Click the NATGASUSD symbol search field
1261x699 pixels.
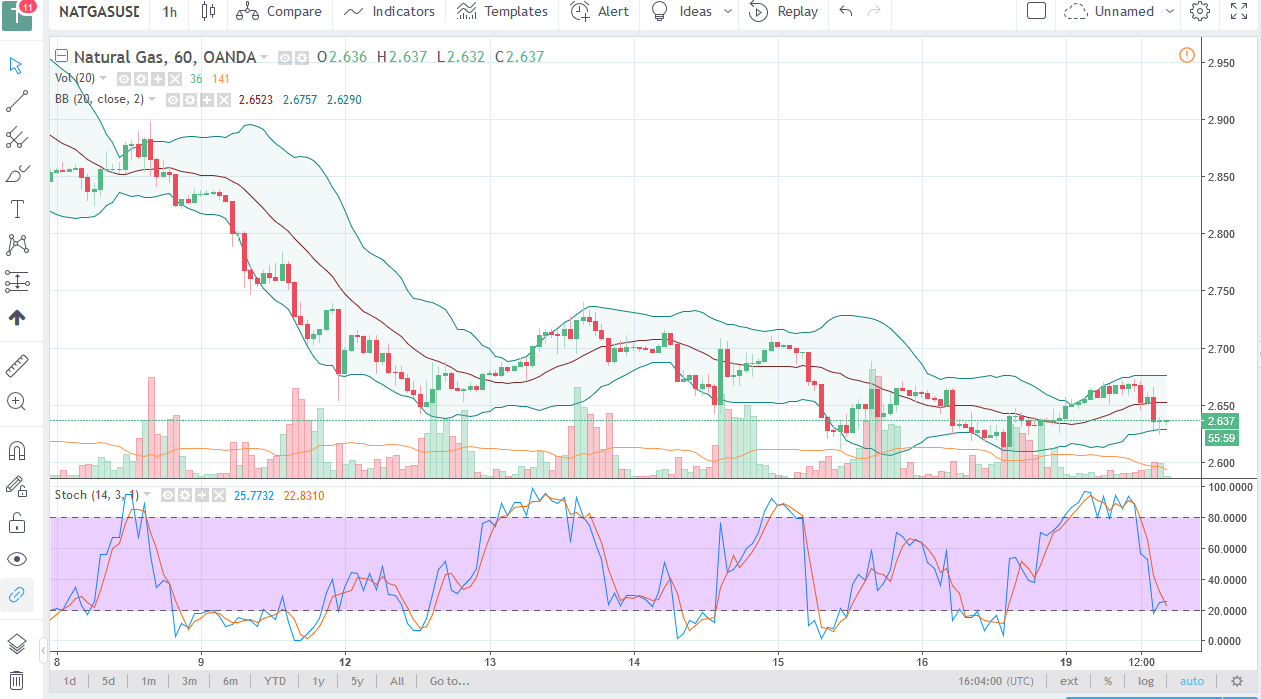(98, 12)
